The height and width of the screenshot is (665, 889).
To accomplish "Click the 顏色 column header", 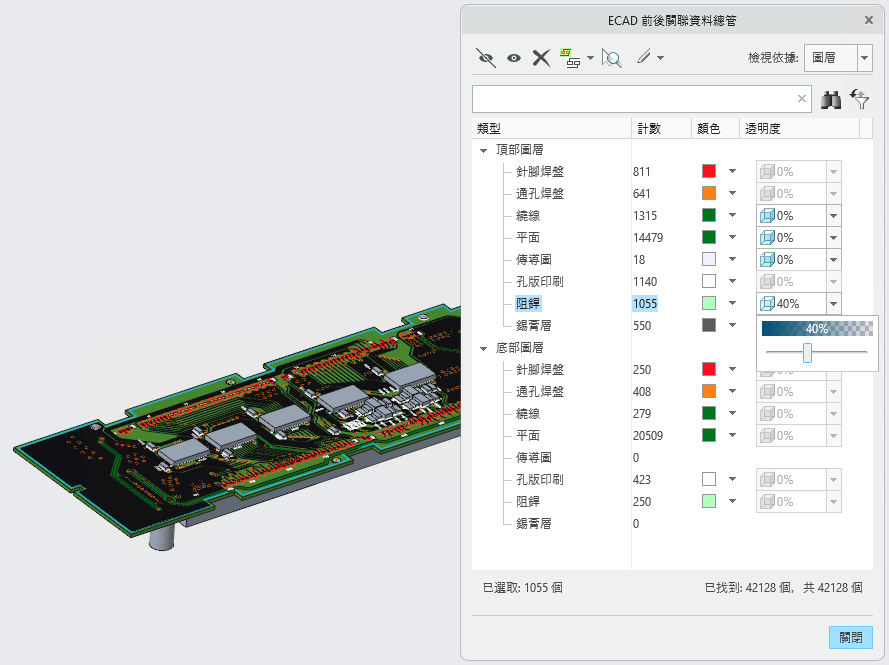I will click(716, 129).
